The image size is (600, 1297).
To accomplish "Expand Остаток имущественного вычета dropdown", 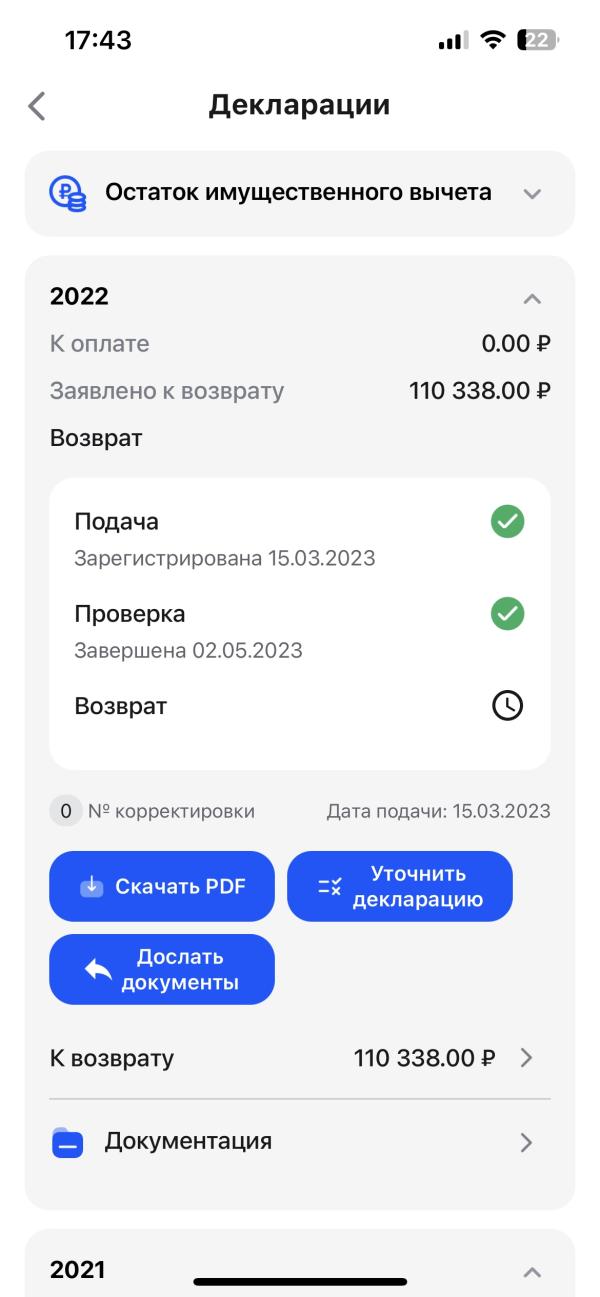I will pos(532,193).
